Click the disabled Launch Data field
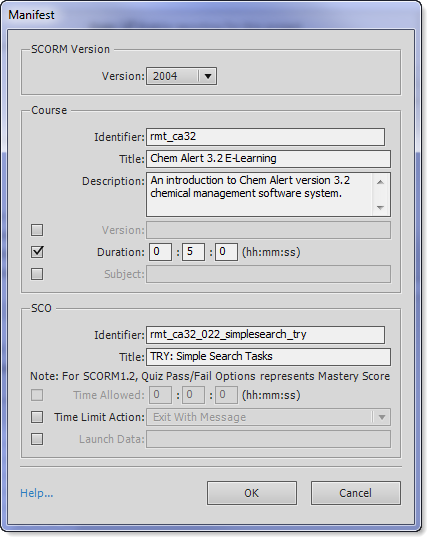 [x=268, y=439]
